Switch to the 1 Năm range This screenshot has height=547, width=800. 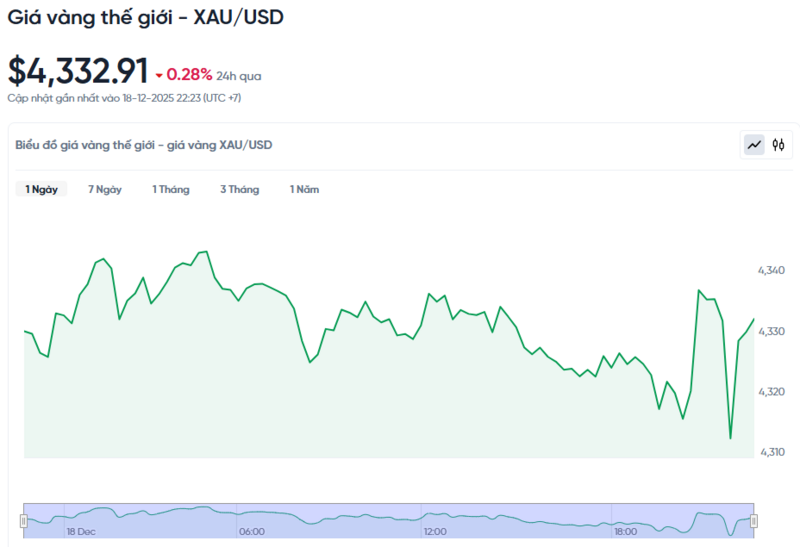tap(305, 189)
